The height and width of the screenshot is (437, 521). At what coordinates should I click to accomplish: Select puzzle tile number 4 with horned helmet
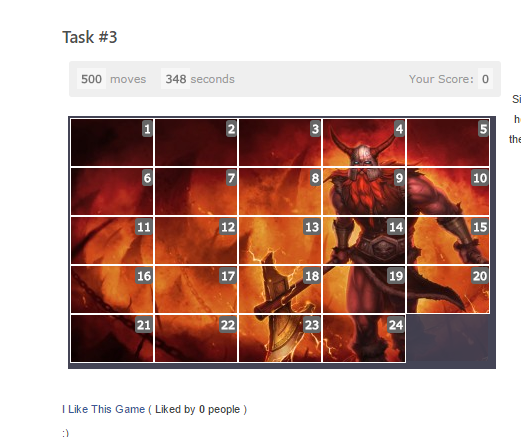(x=364, y=142)
